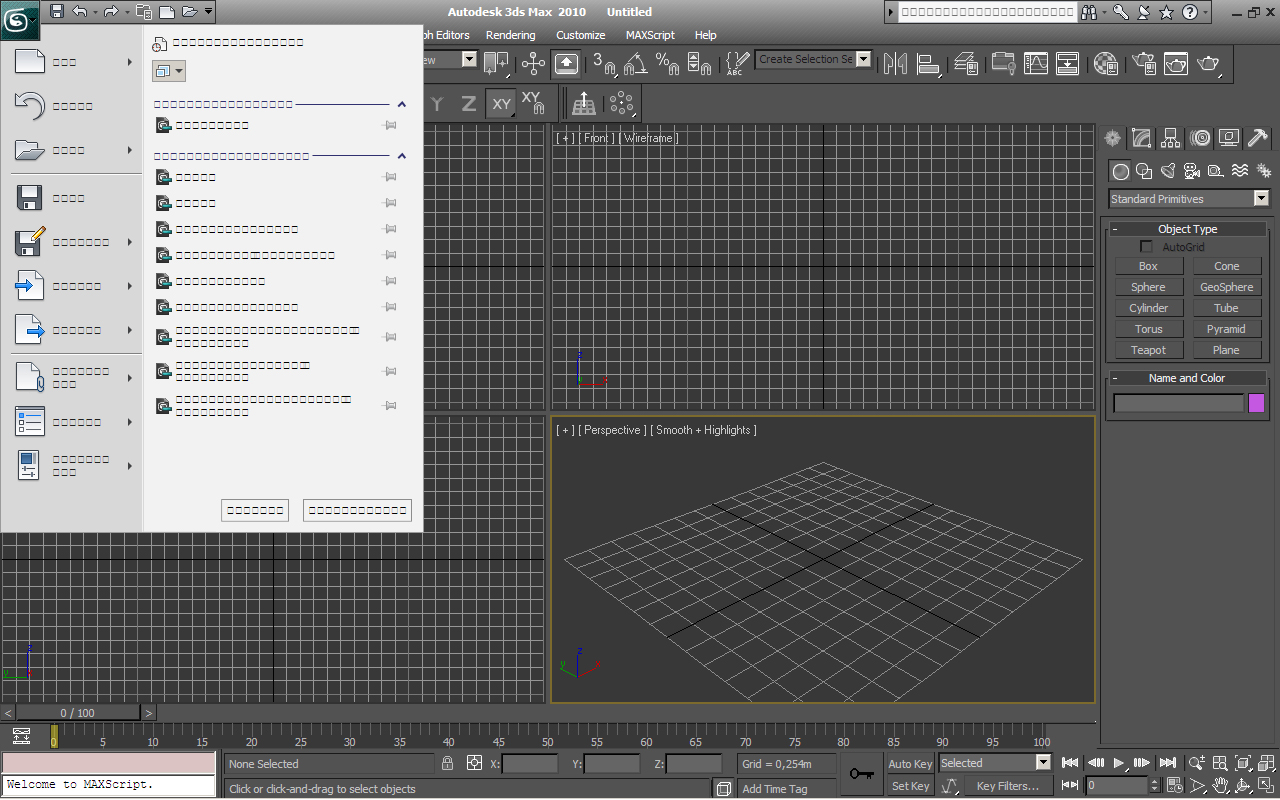
Task: Click the Sphere primitive button
Action: pos(1148,287)
